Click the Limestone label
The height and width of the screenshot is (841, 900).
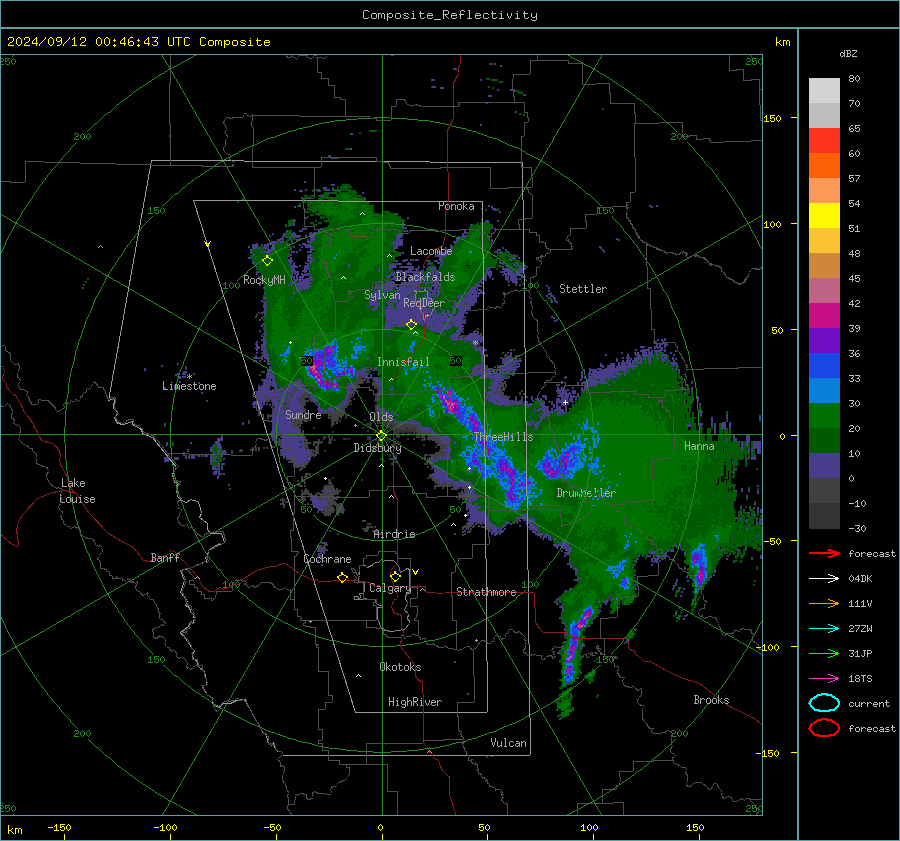tap(189, 386)
